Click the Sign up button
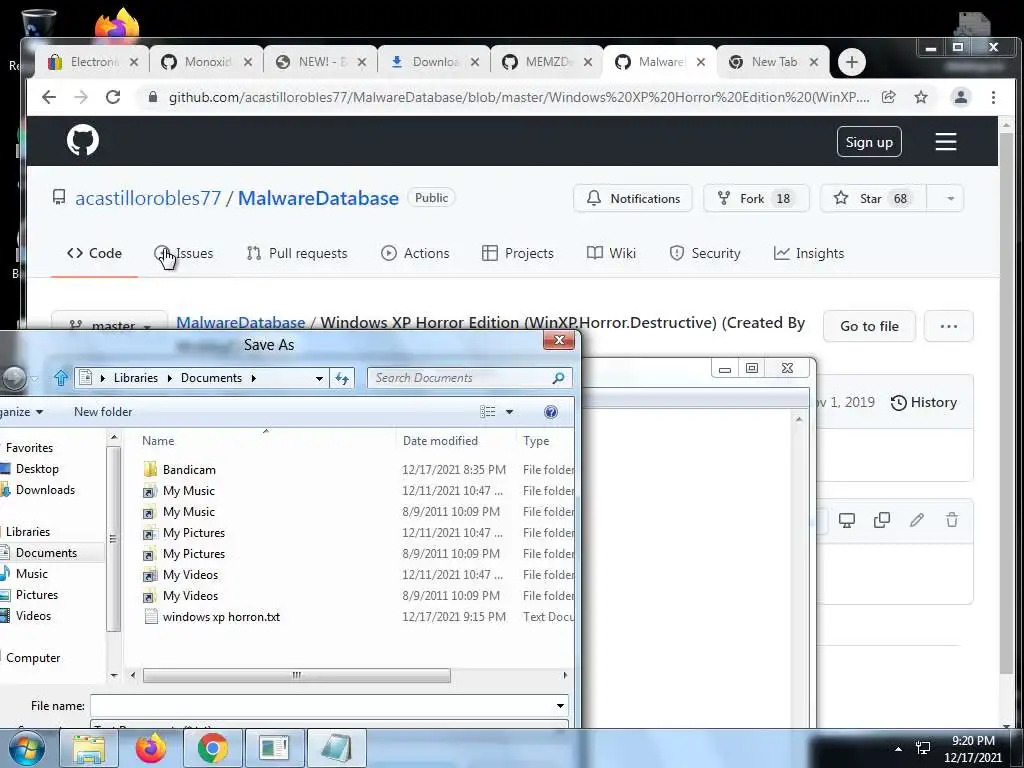This screenshot has height=768, width=1024. pyautogui.click(x=869, y=142)
